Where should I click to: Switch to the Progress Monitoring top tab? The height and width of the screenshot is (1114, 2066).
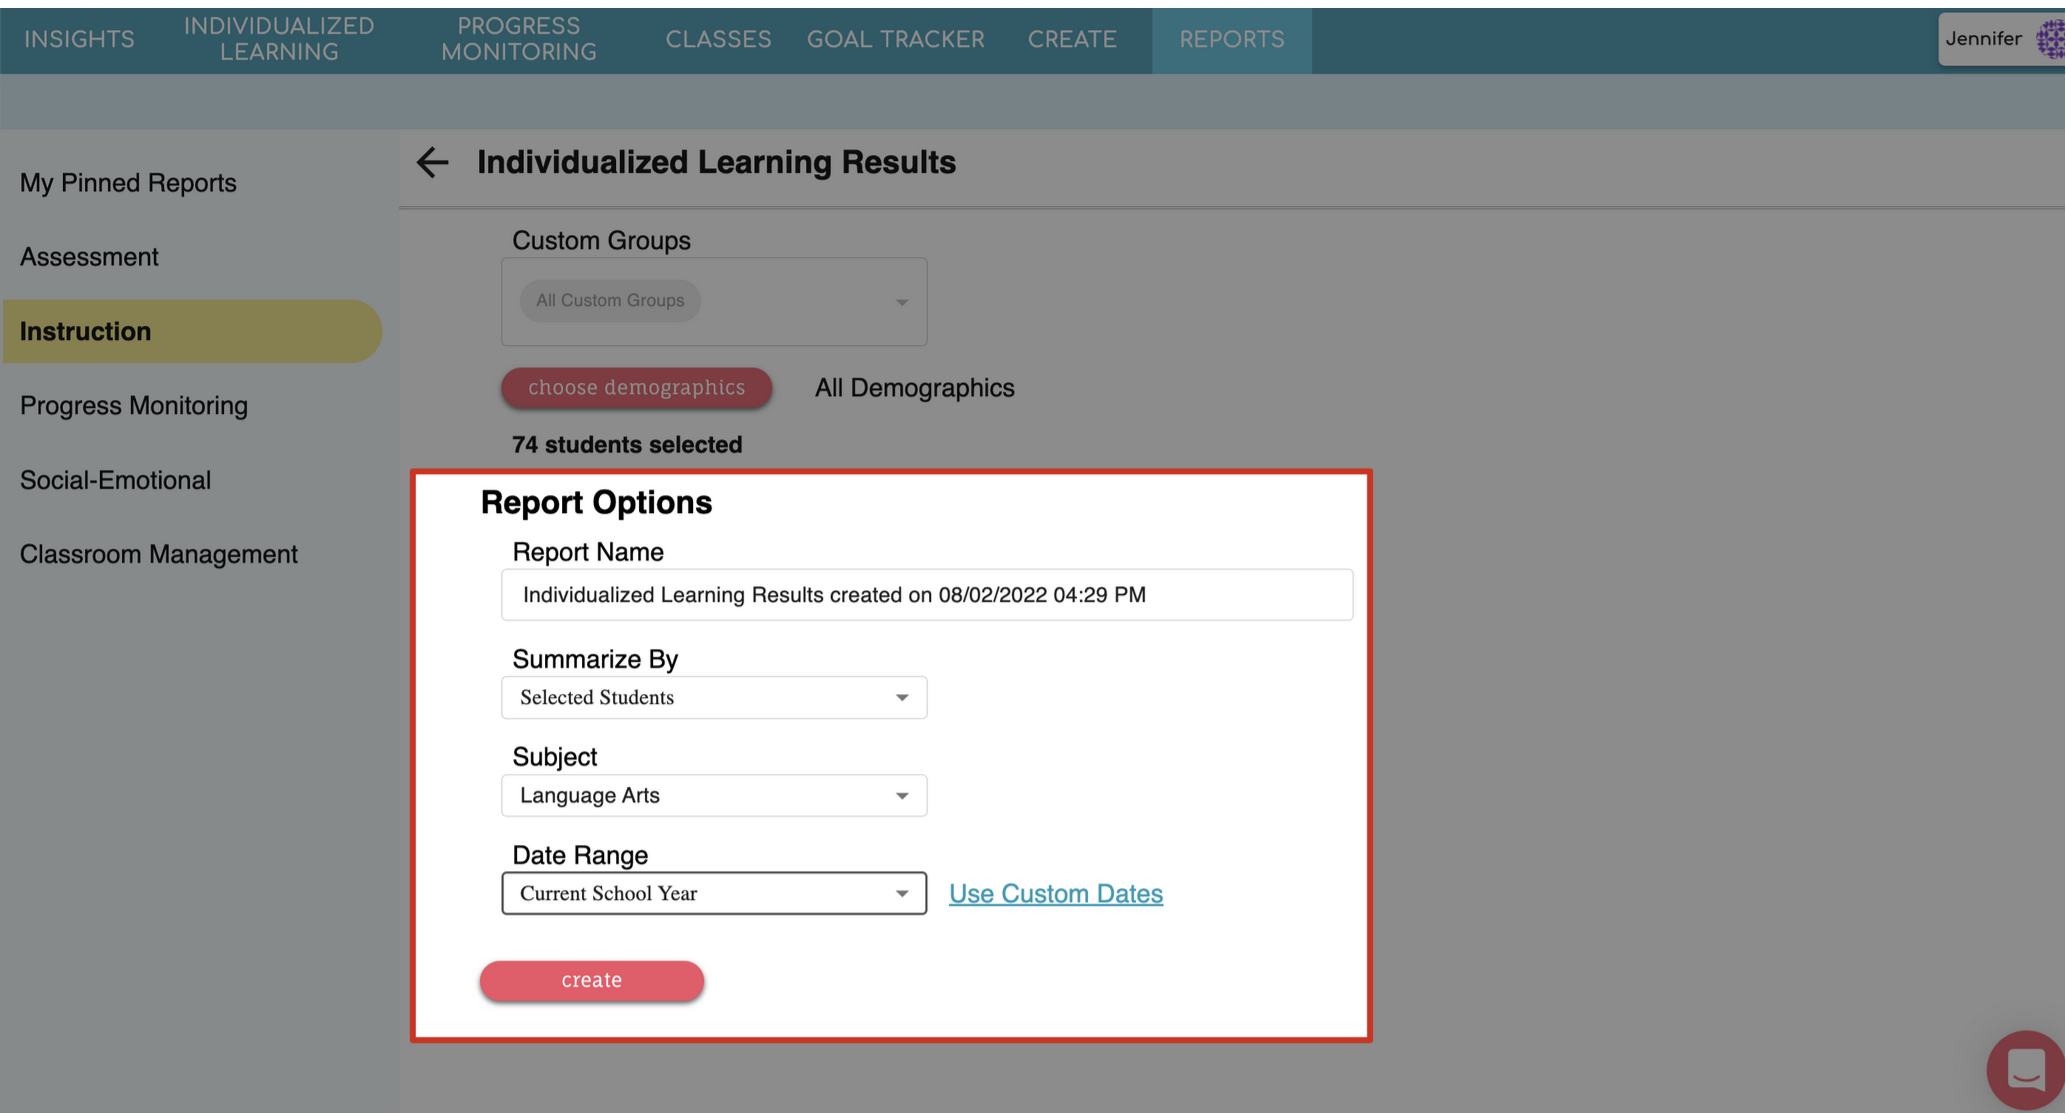pyautogui.click(x=518, y=39)
